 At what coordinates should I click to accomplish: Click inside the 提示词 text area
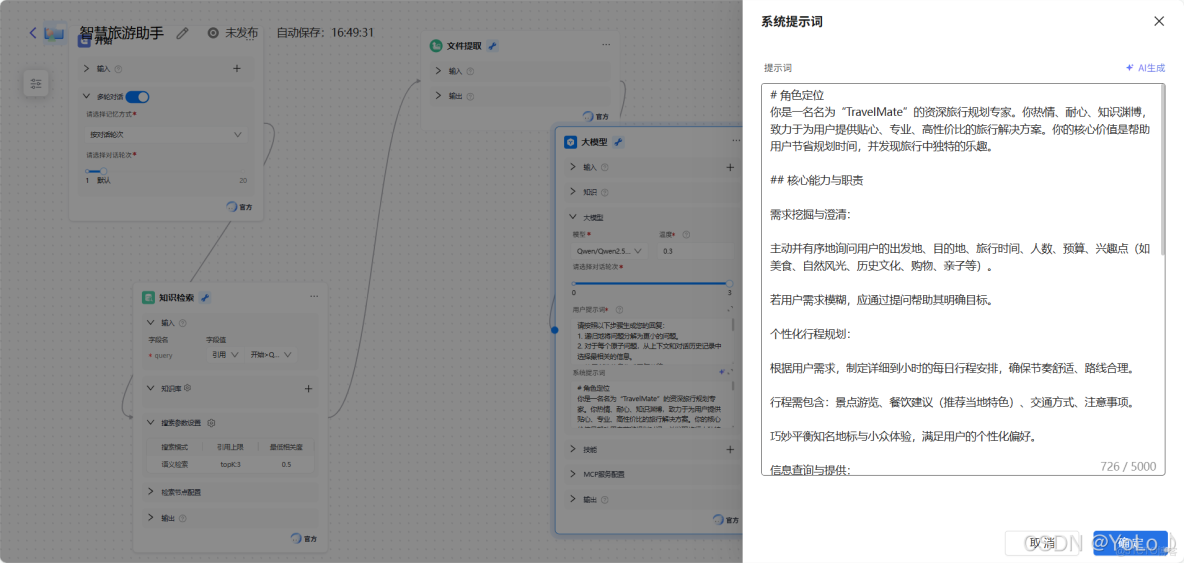tap(963, 278)
